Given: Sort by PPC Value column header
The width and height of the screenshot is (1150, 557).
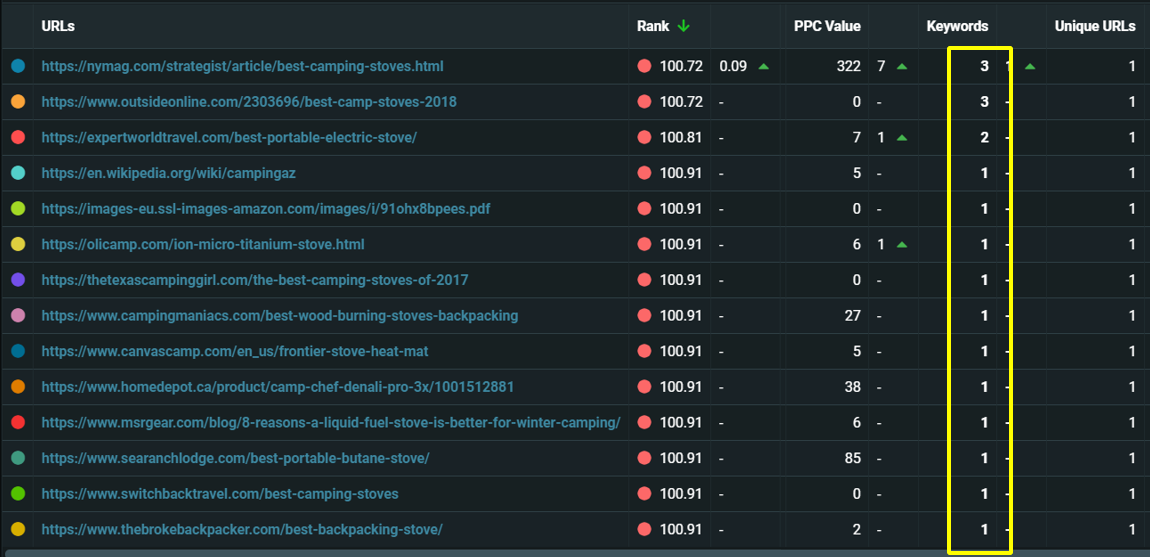Looking at the screenshot, I should [827, 26].
